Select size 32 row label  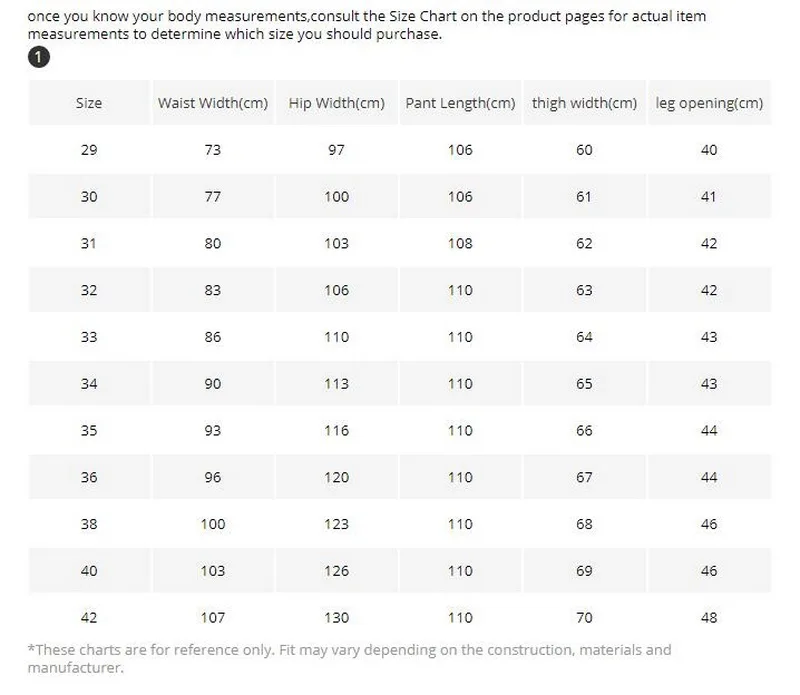pos(89,290)
